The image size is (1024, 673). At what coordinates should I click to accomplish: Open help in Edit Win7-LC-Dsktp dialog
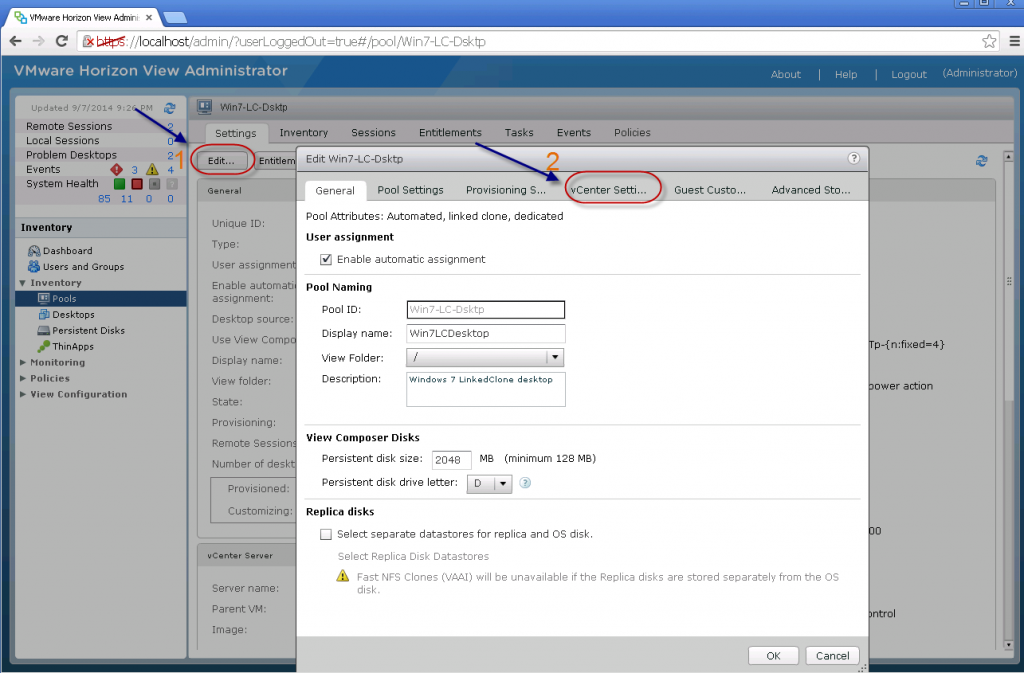point(854,158)
